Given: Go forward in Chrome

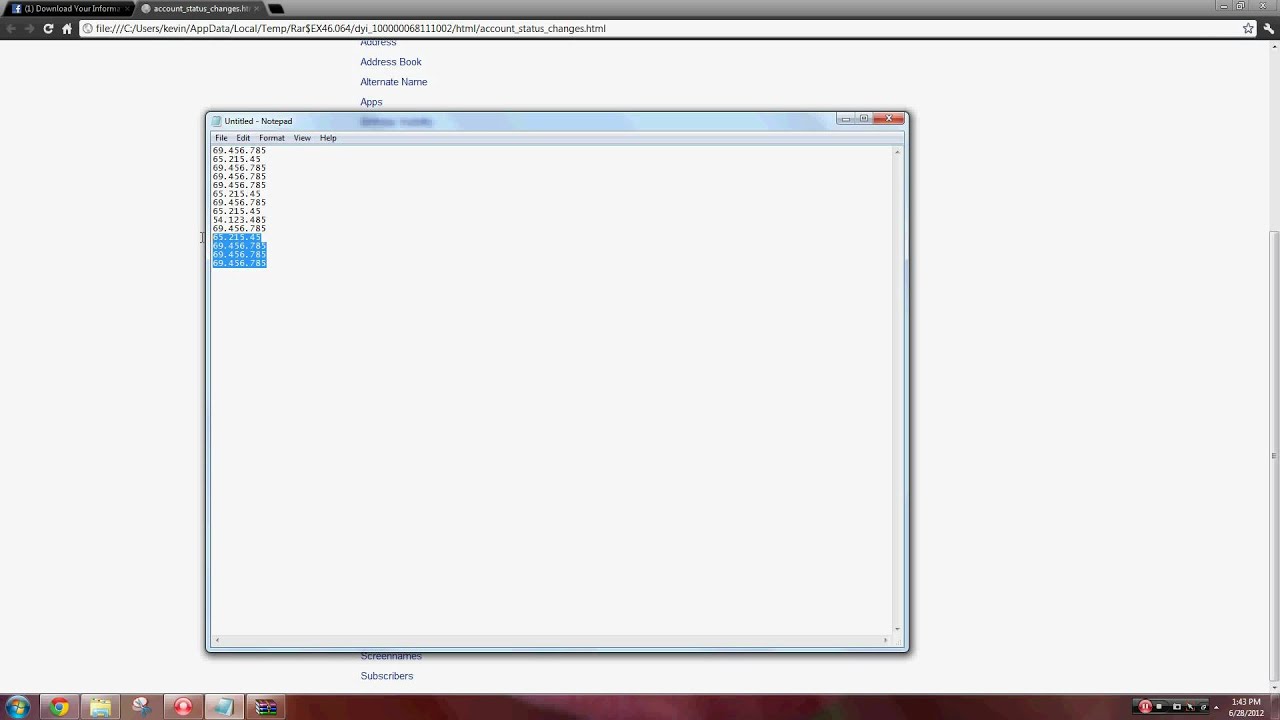Looking at the screenshot, I should pos(29,28).
